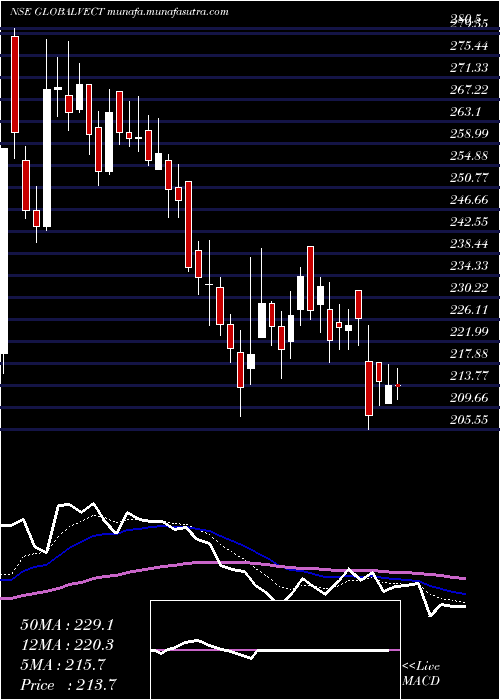The width and height of the screenshot is (500, 700).
Task: Select the 205.55 price axis label
Action: (x=470, y=420)
